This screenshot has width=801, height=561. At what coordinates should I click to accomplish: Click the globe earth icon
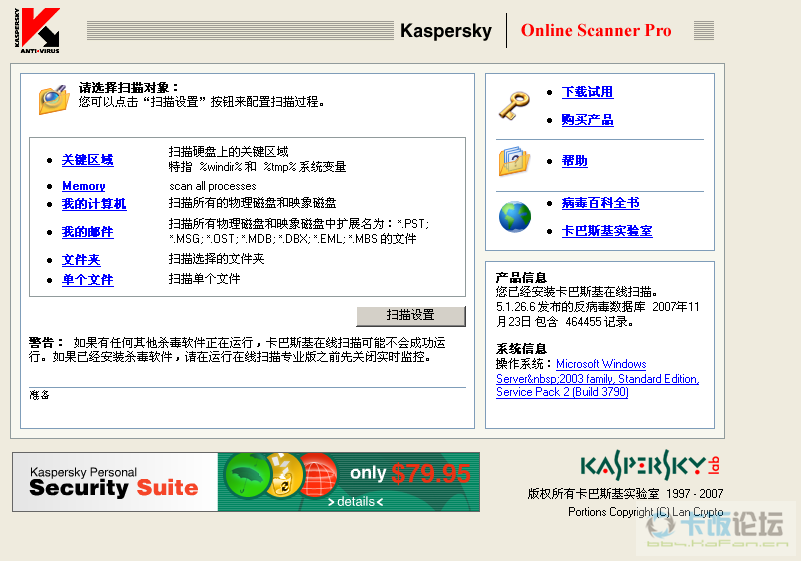coord(515,217)
